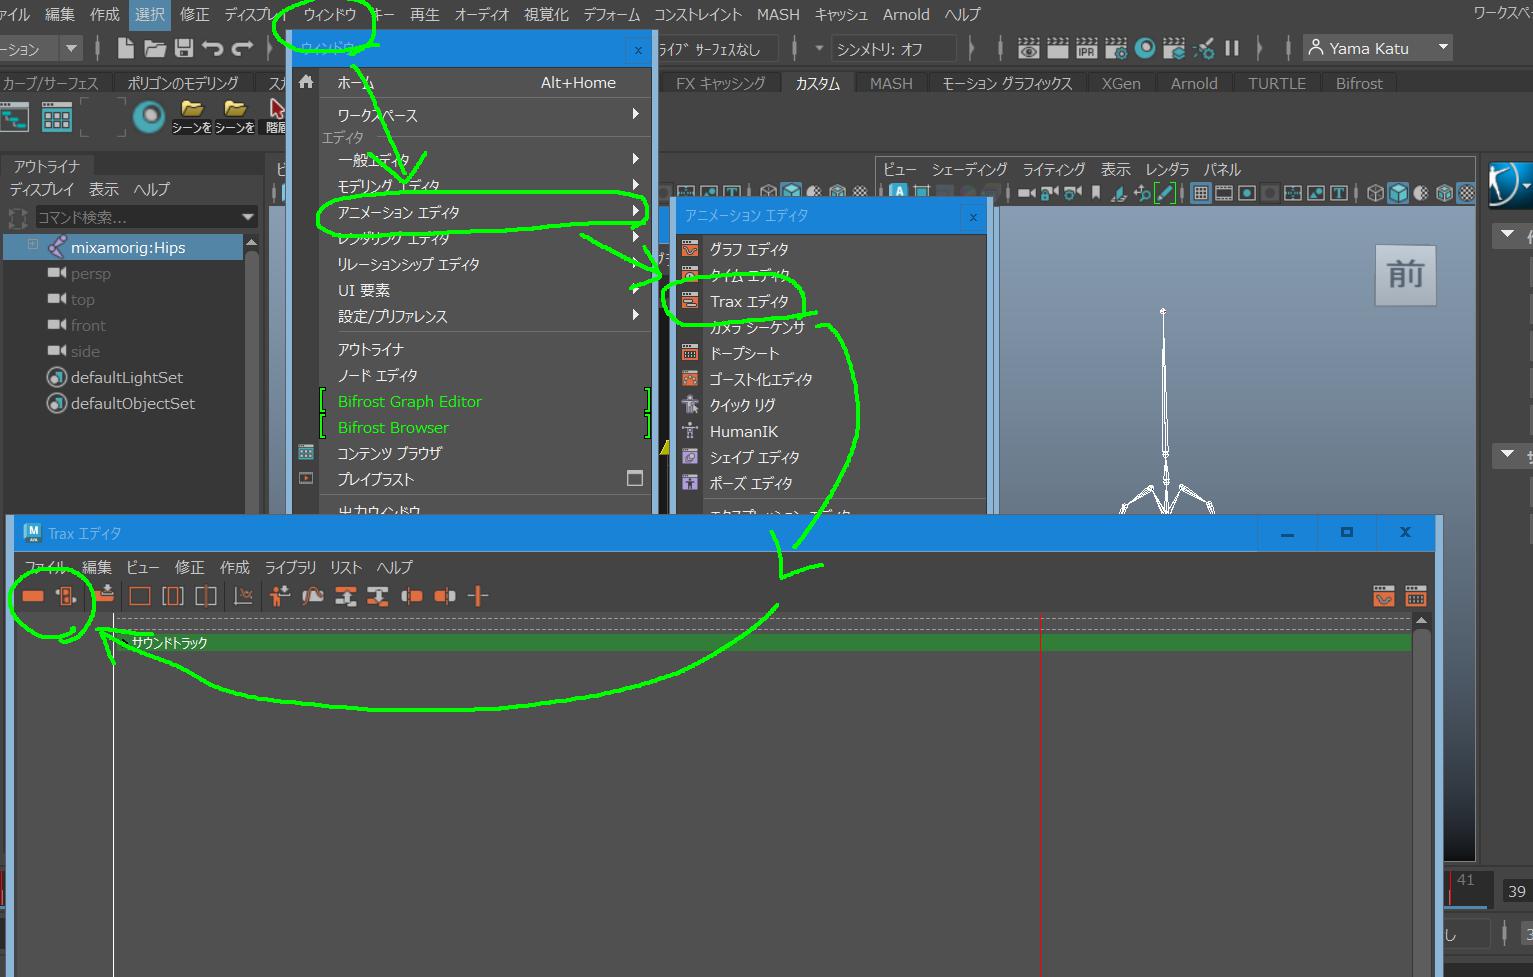
Task: Open Outliner search field dropdown arrow
Action: (x=248, y=217)
